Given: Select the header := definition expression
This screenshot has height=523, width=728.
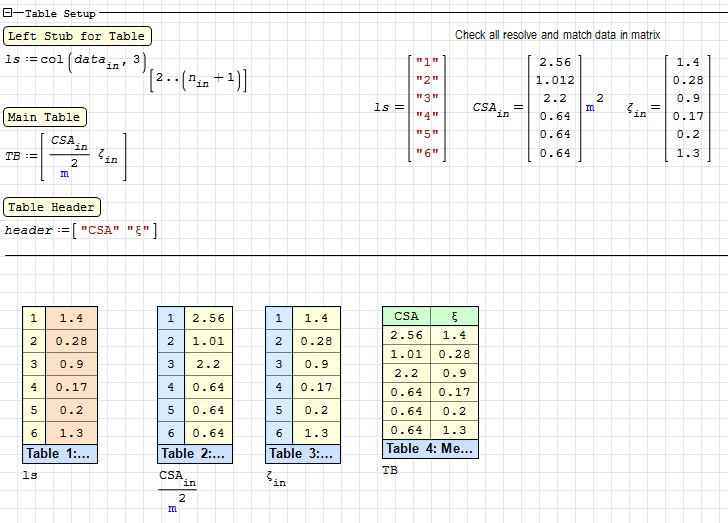Looking at the screenshot, I should tap(80, 231).
